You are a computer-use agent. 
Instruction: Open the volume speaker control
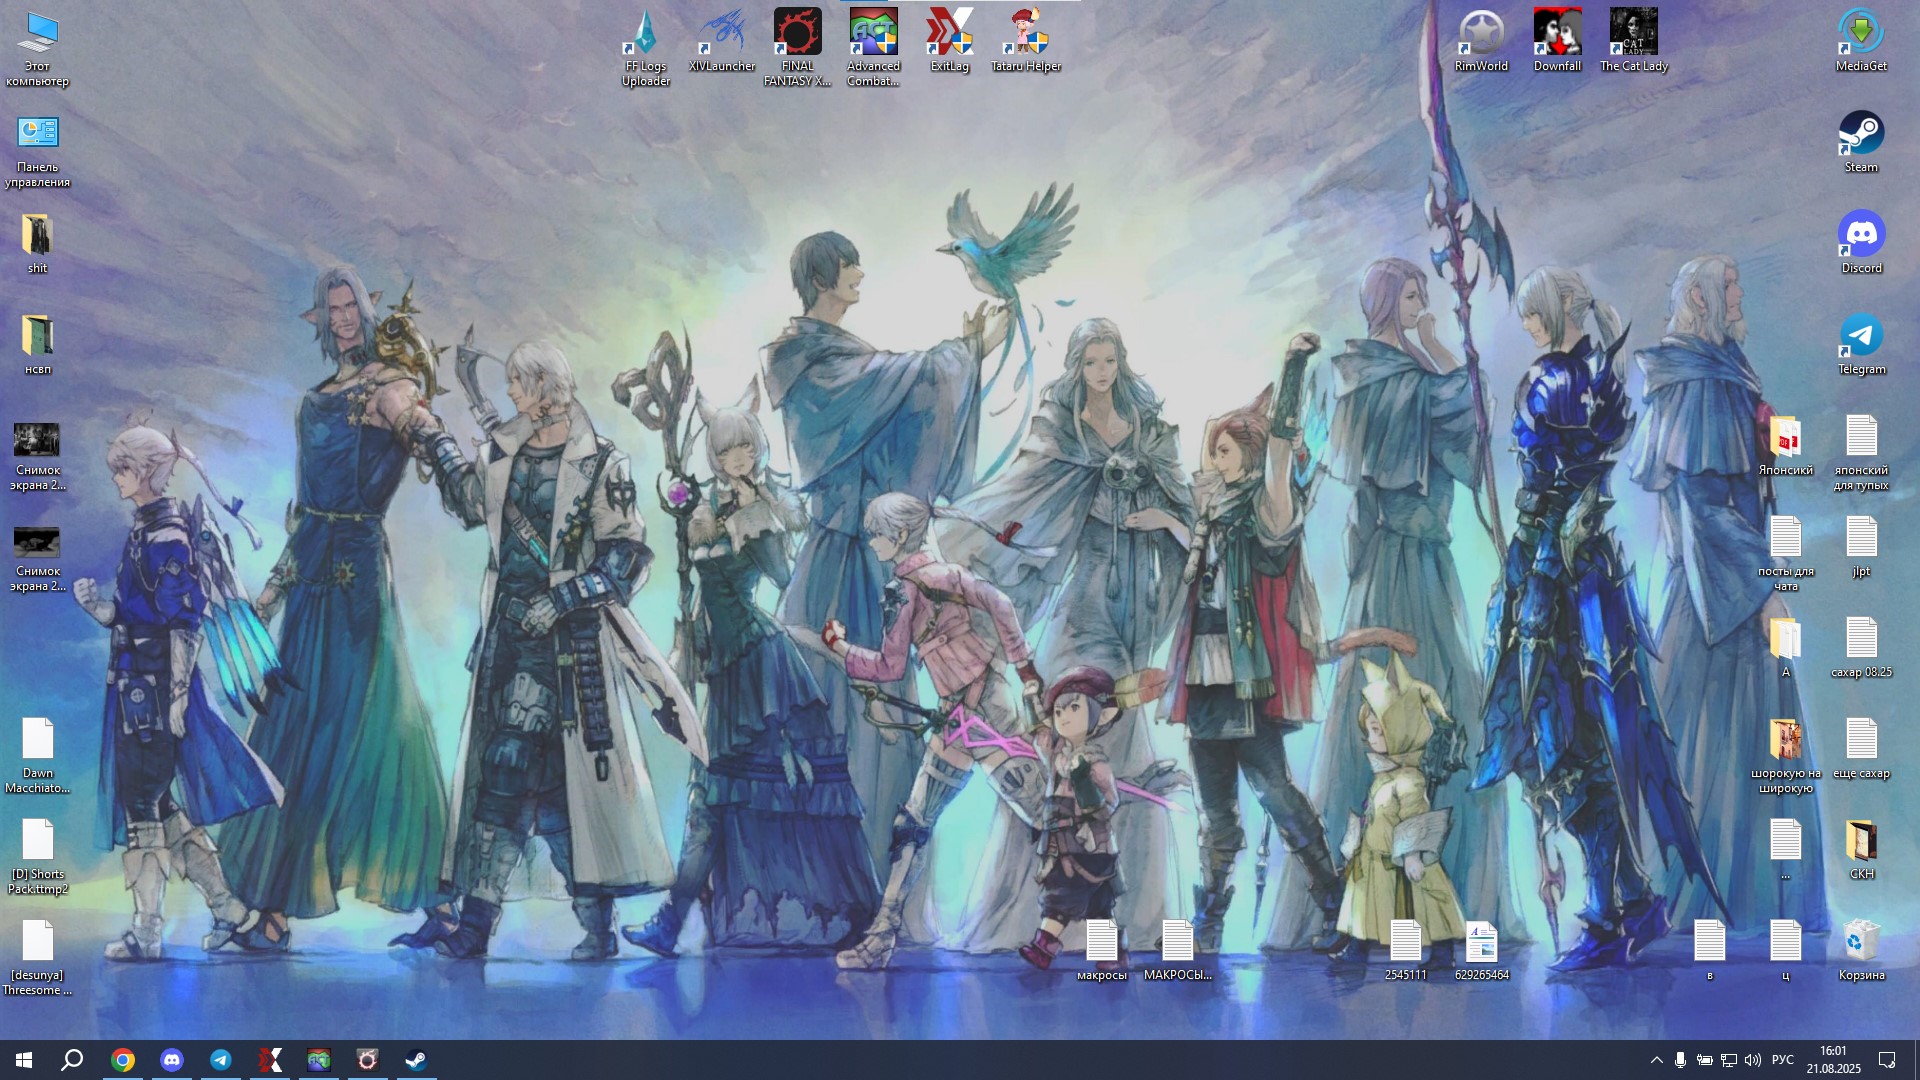point(1753,1060)
